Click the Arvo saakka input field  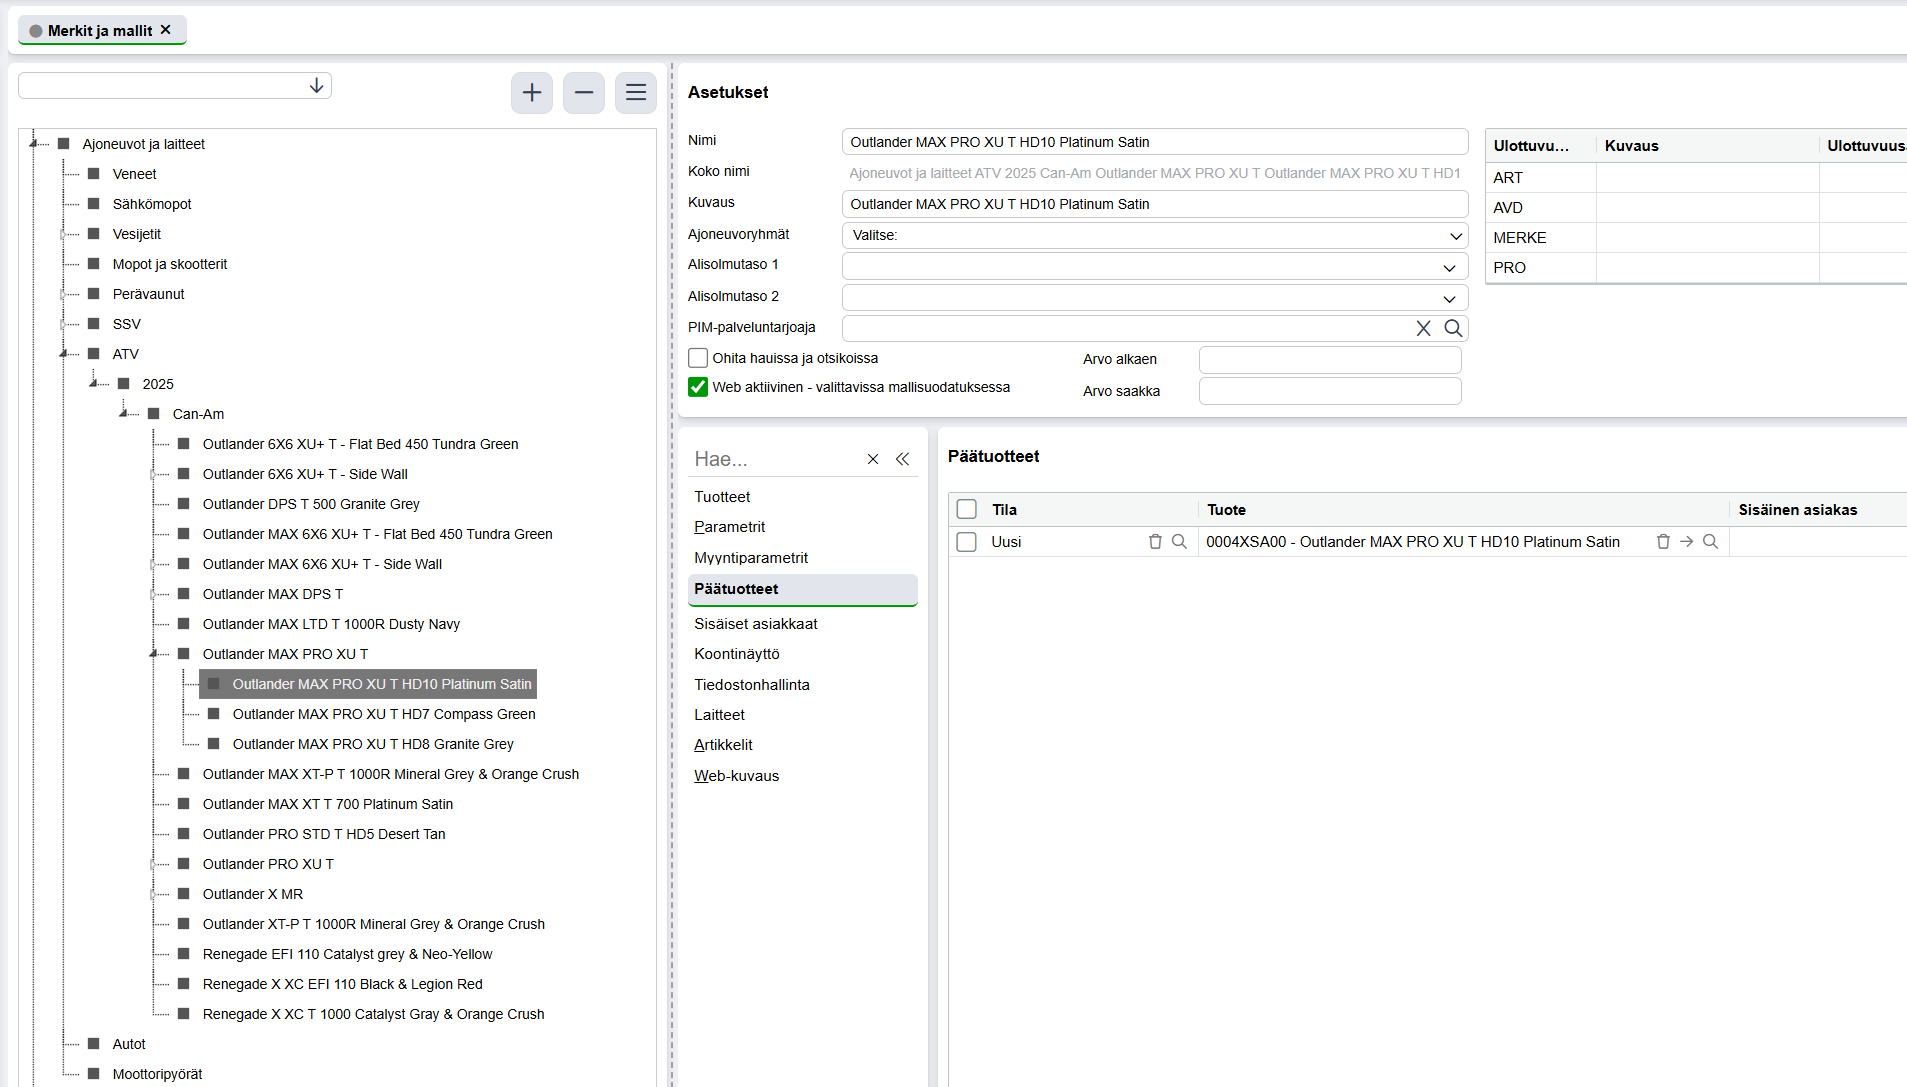pos(1330,391)
